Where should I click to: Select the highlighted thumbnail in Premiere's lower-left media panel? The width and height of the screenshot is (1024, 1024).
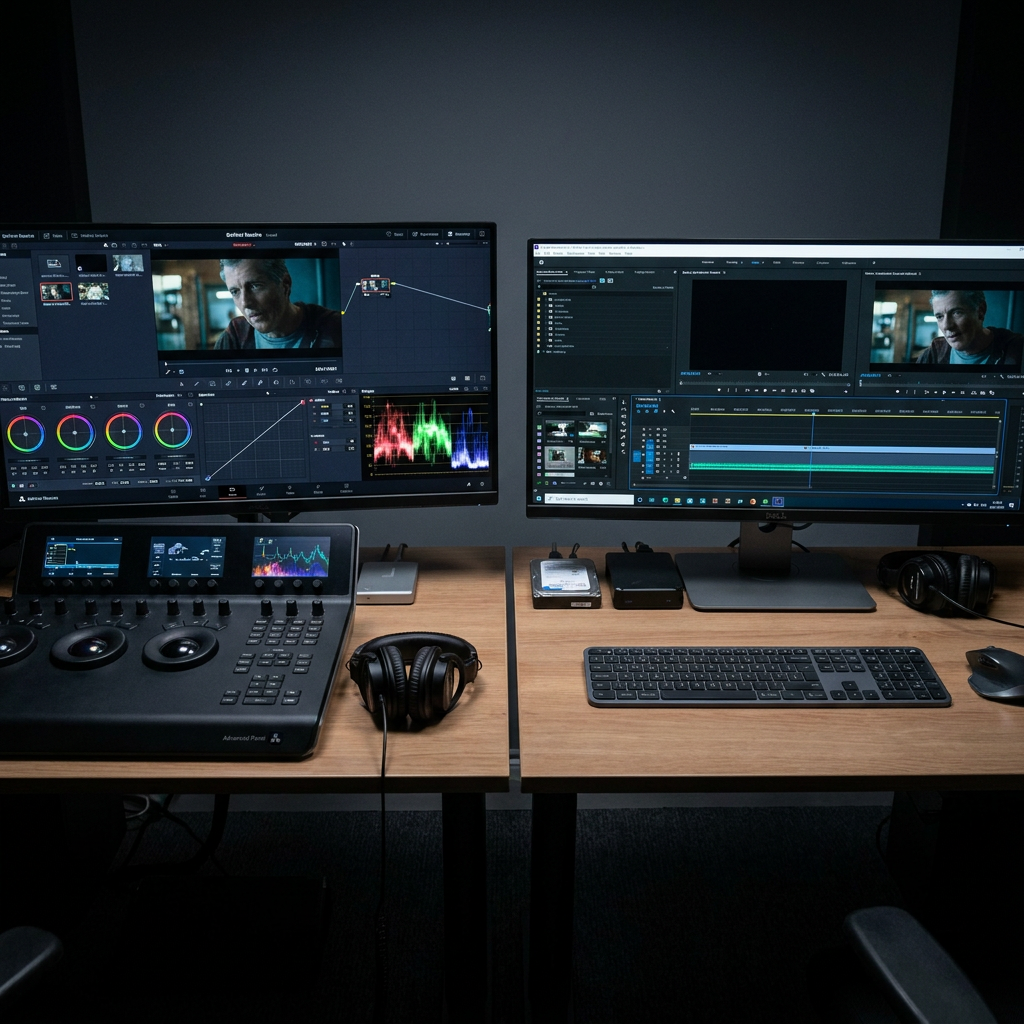coord(560,458)
